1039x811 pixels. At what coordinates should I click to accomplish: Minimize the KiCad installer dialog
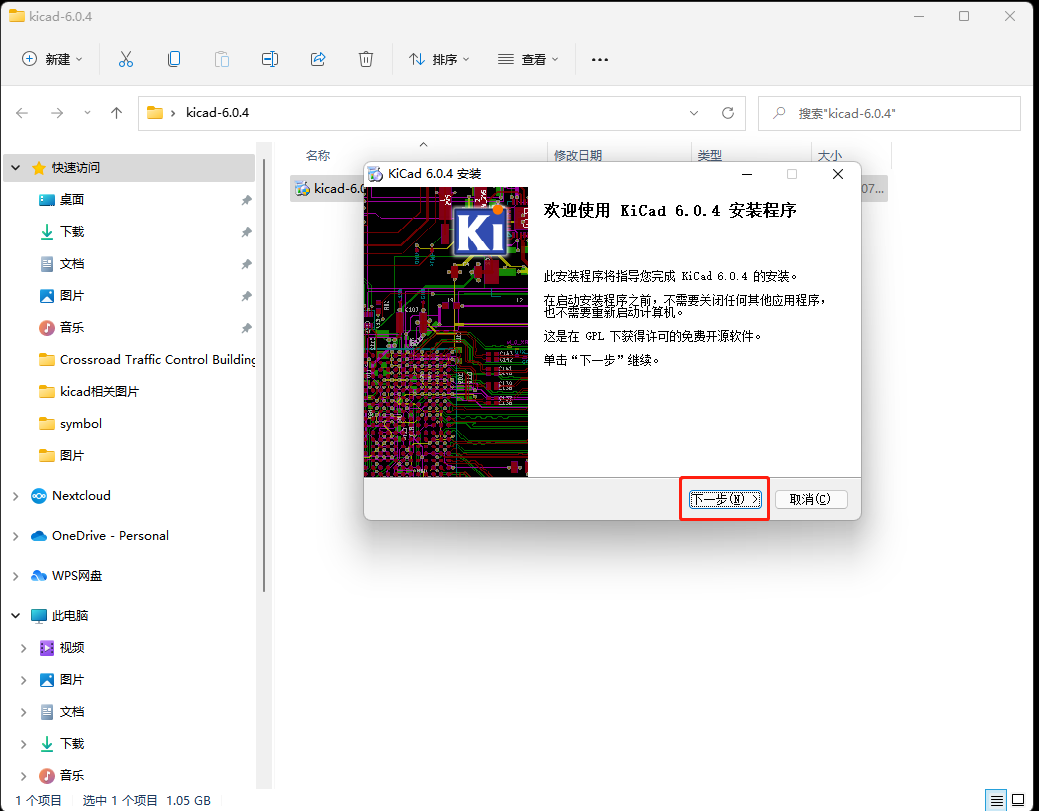747,174
